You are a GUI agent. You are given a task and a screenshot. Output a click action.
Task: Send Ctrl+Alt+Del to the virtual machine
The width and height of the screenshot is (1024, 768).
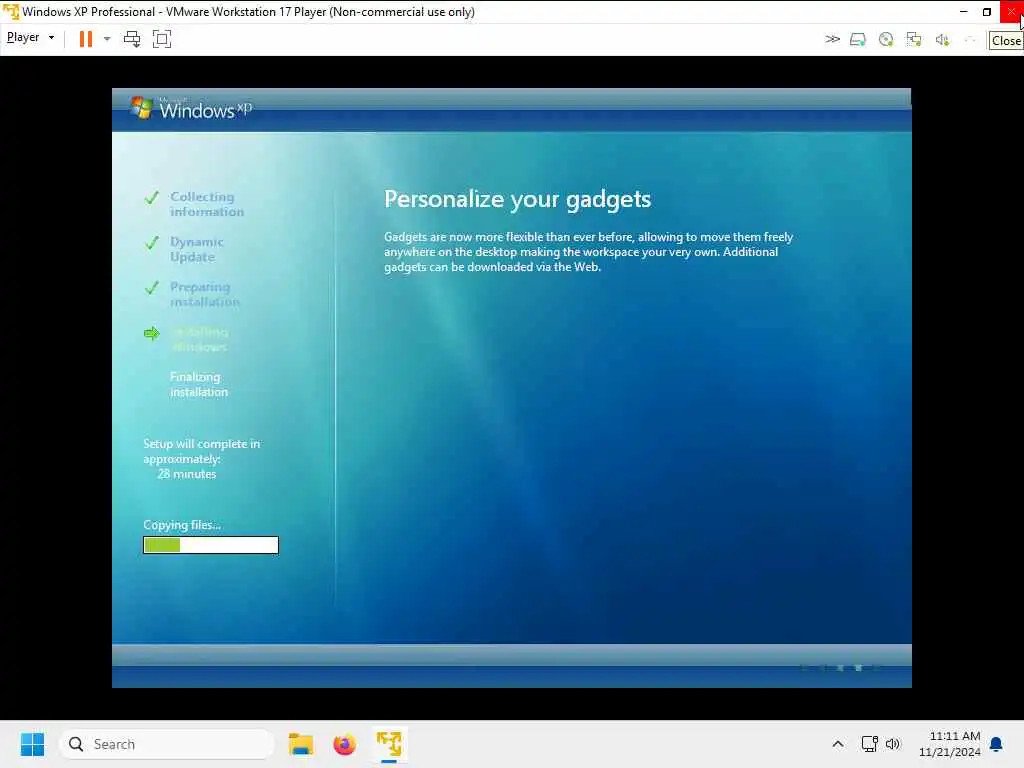(x=132, y=39)
